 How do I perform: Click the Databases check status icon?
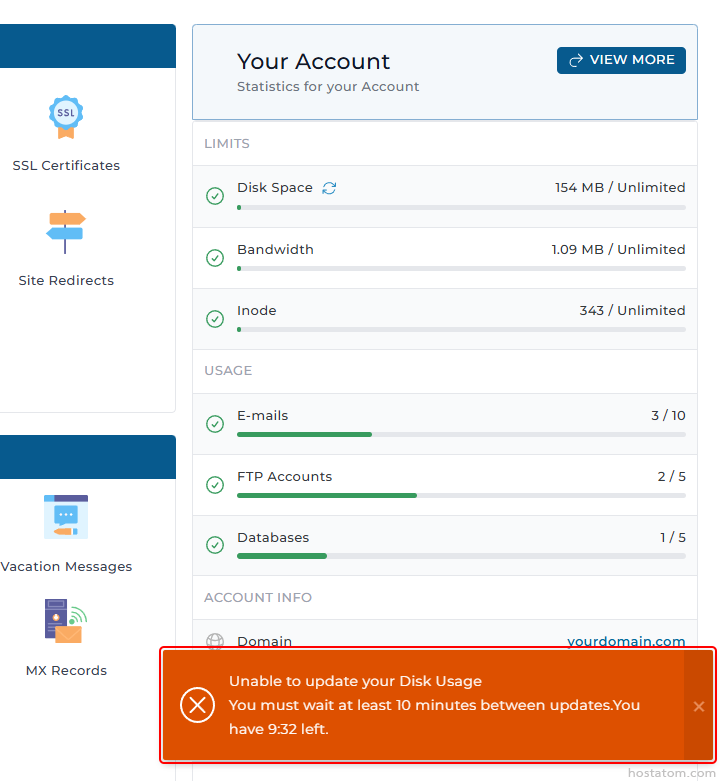tap(215, 545)
